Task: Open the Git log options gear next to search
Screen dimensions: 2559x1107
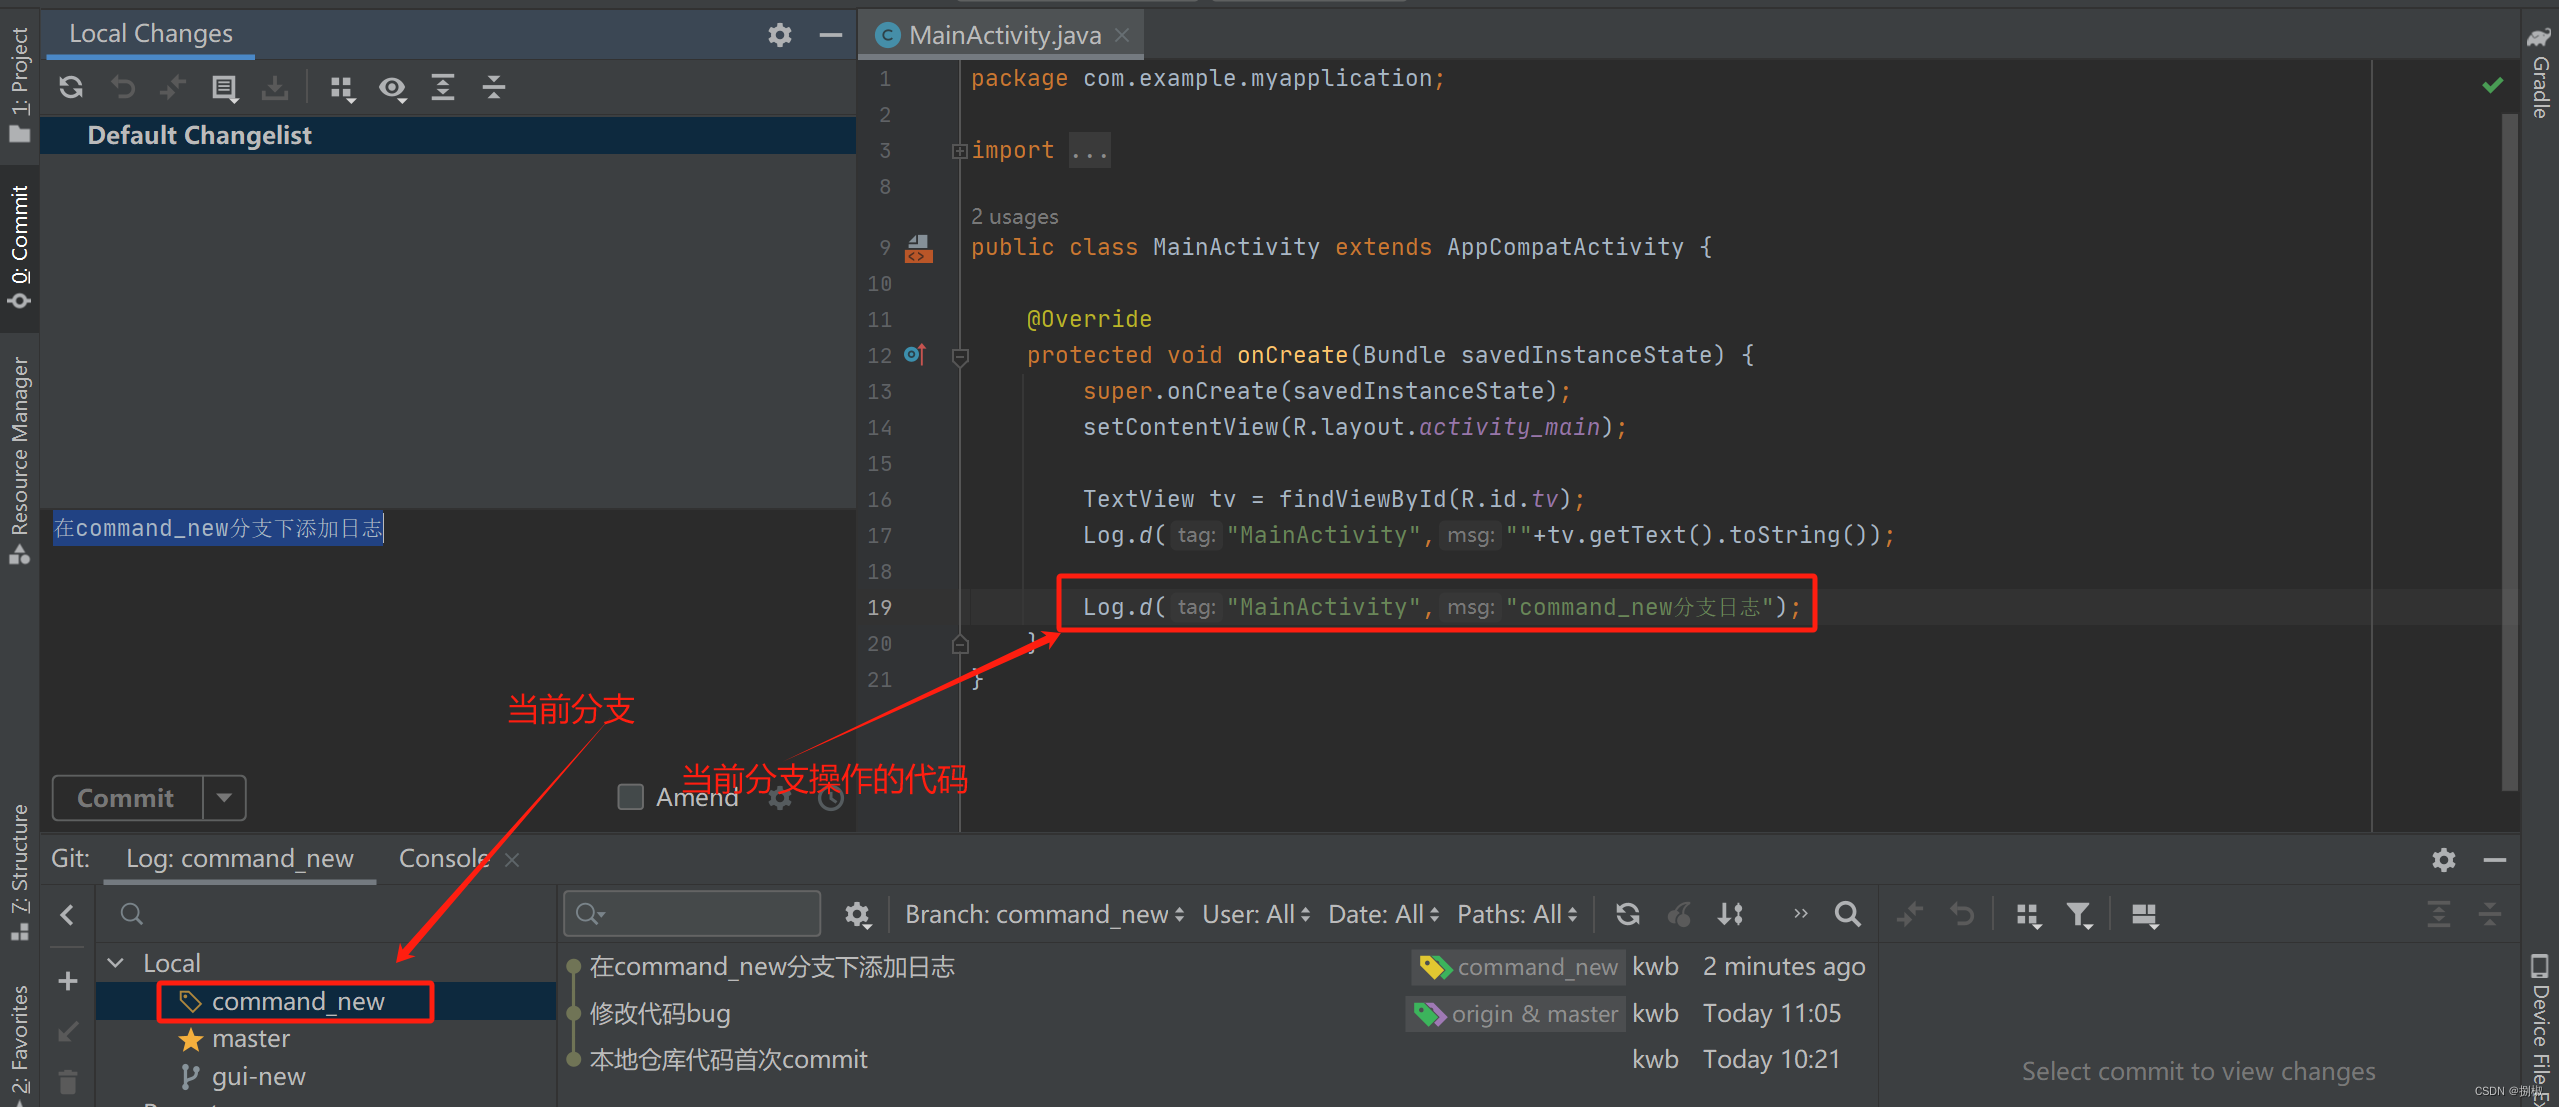Action: [x=858, y=914]
